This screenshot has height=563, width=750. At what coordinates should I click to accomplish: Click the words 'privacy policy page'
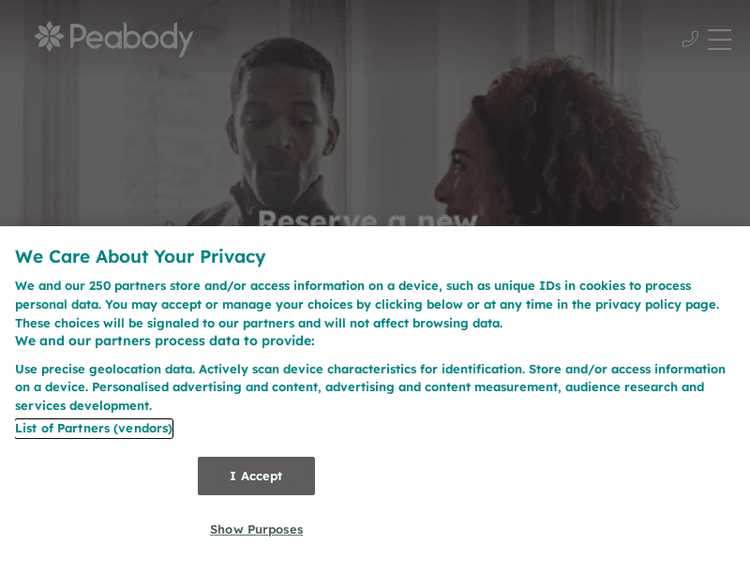656,304
